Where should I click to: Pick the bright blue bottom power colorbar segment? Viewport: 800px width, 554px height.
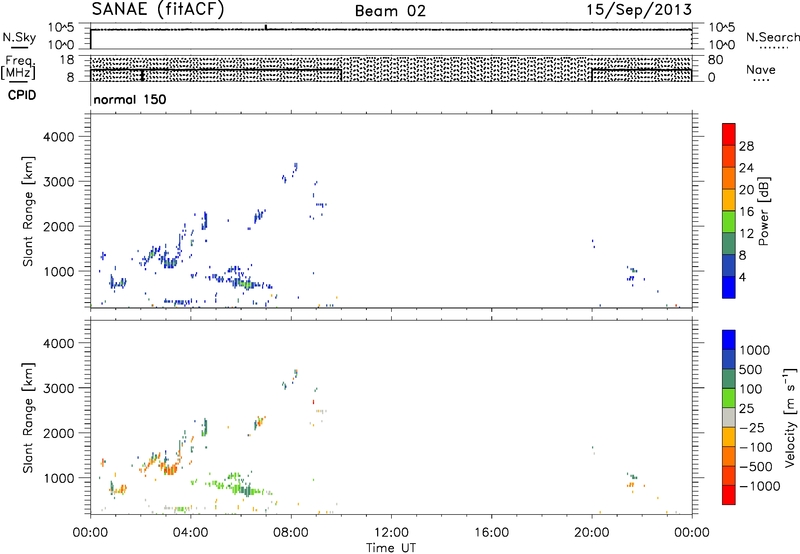click(x=729, y=287)
